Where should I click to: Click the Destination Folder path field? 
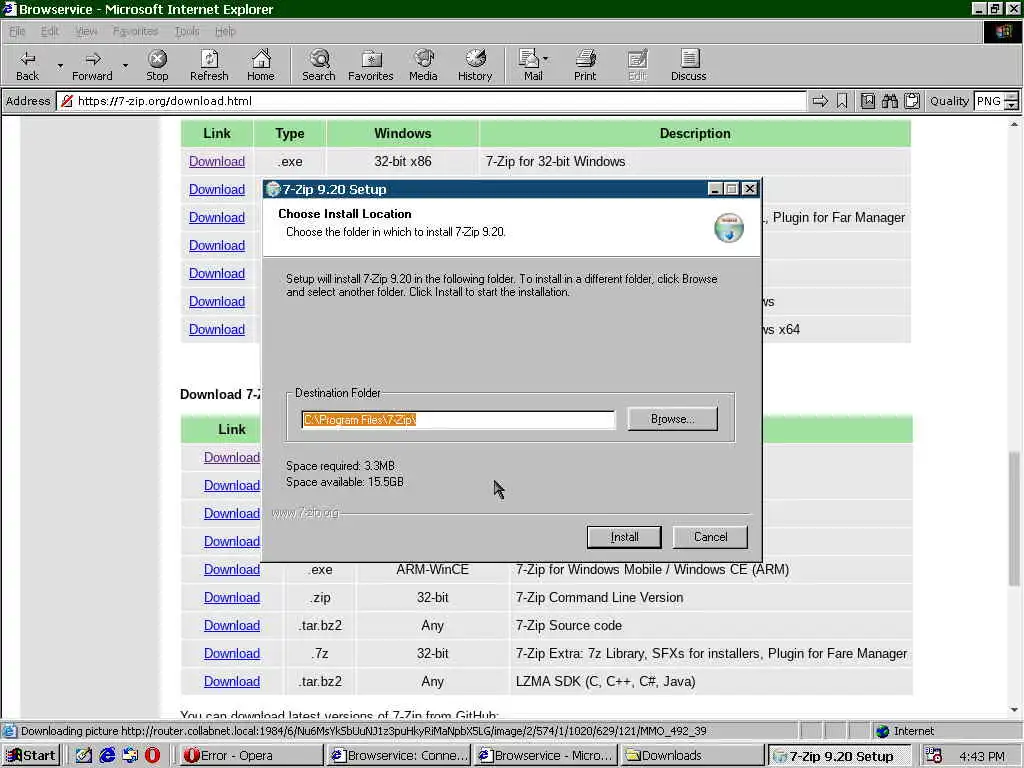pos(458,420)
